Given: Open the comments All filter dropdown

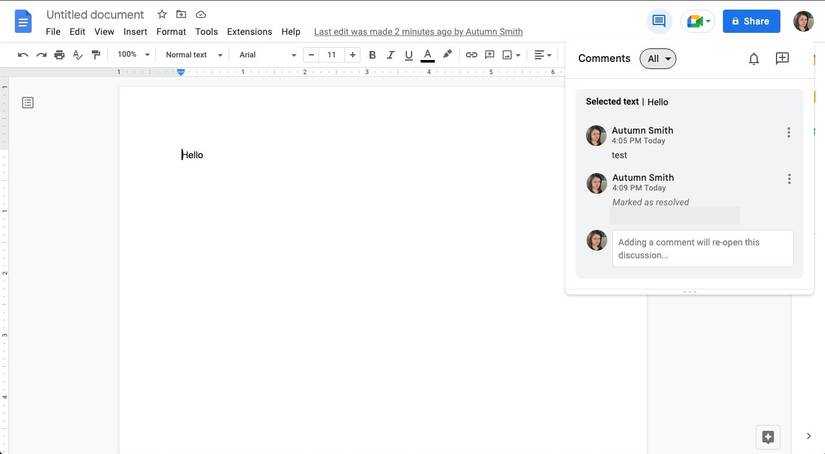Looking at the screenshot, I should coord(658,58).
